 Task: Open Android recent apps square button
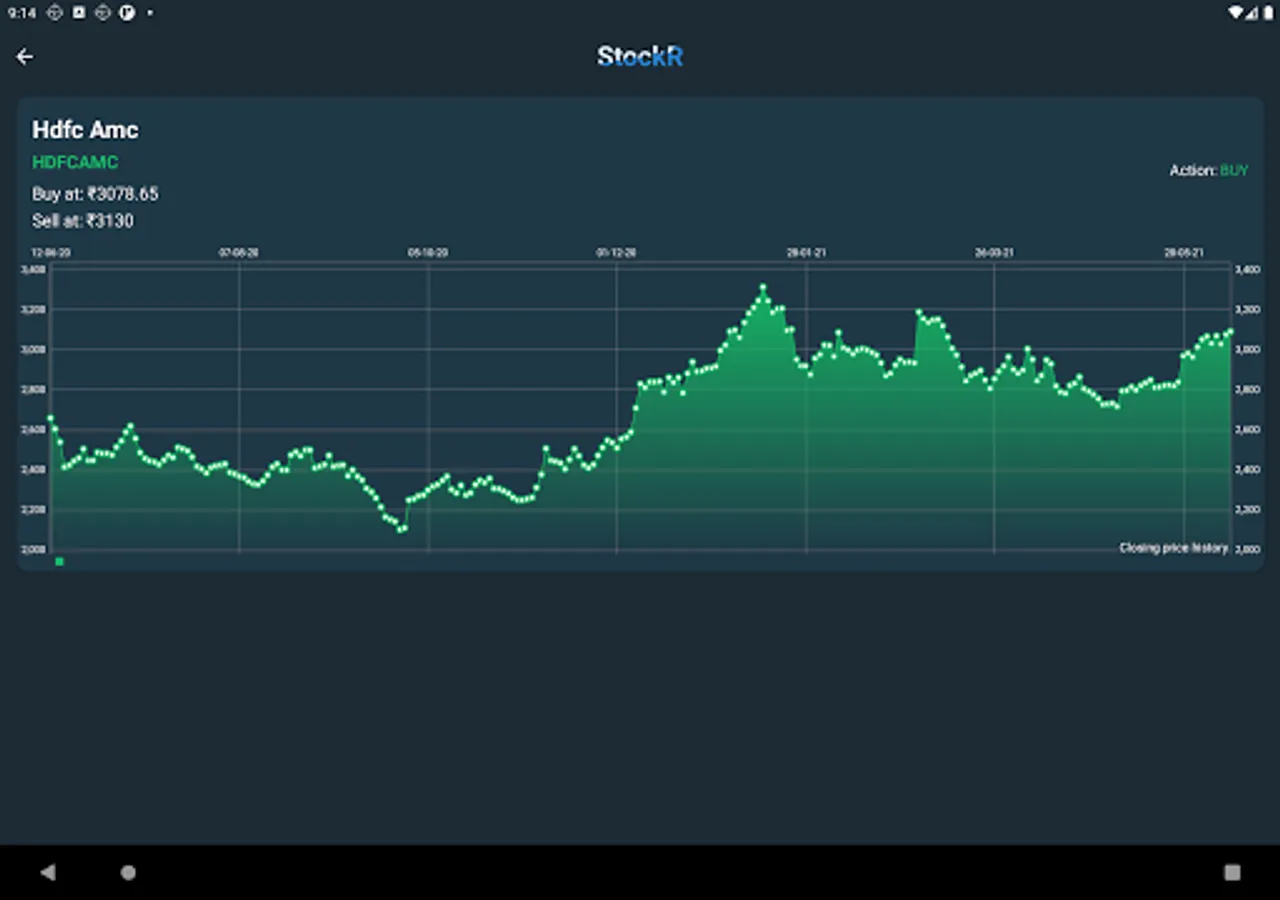pyautogui.click(x=1232, y=873)
